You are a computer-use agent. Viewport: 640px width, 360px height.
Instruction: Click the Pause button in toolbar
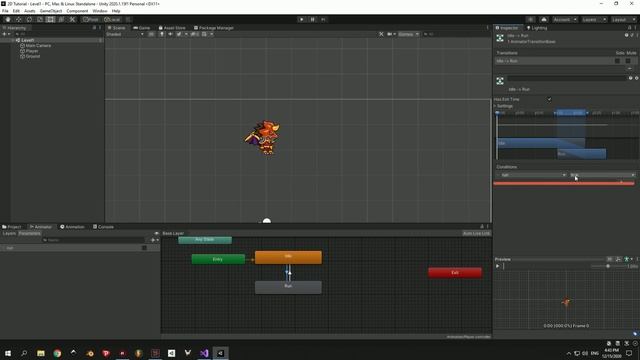(313, 20)
